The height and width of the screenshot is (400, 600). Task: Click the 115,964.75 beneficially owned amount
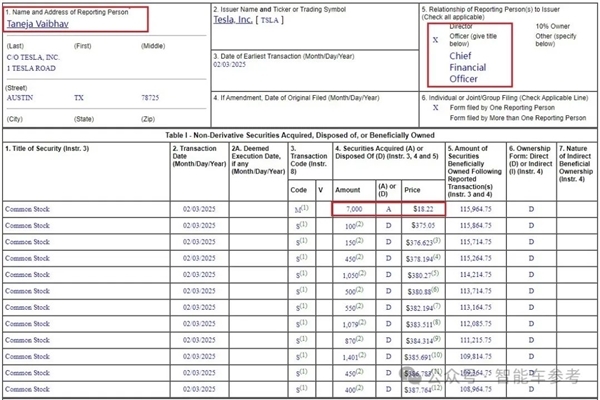[476, 209]
